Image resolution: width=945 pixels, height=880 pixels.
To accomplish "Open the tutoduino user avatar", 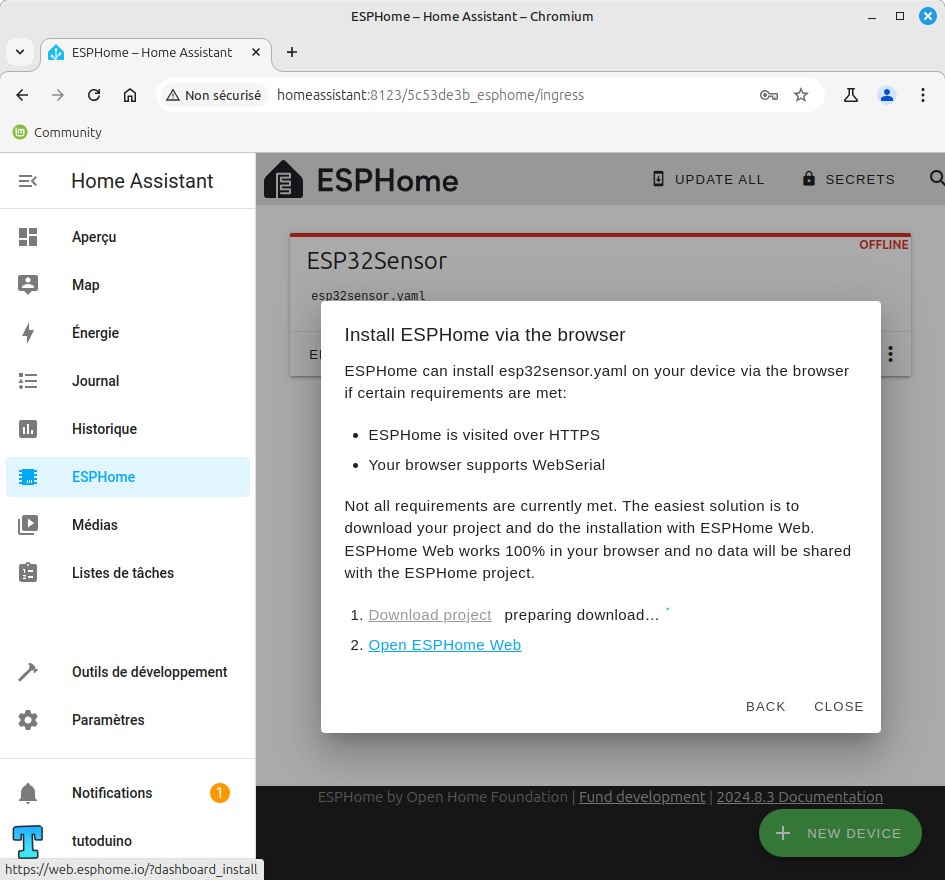I will (x=28, y=841).
